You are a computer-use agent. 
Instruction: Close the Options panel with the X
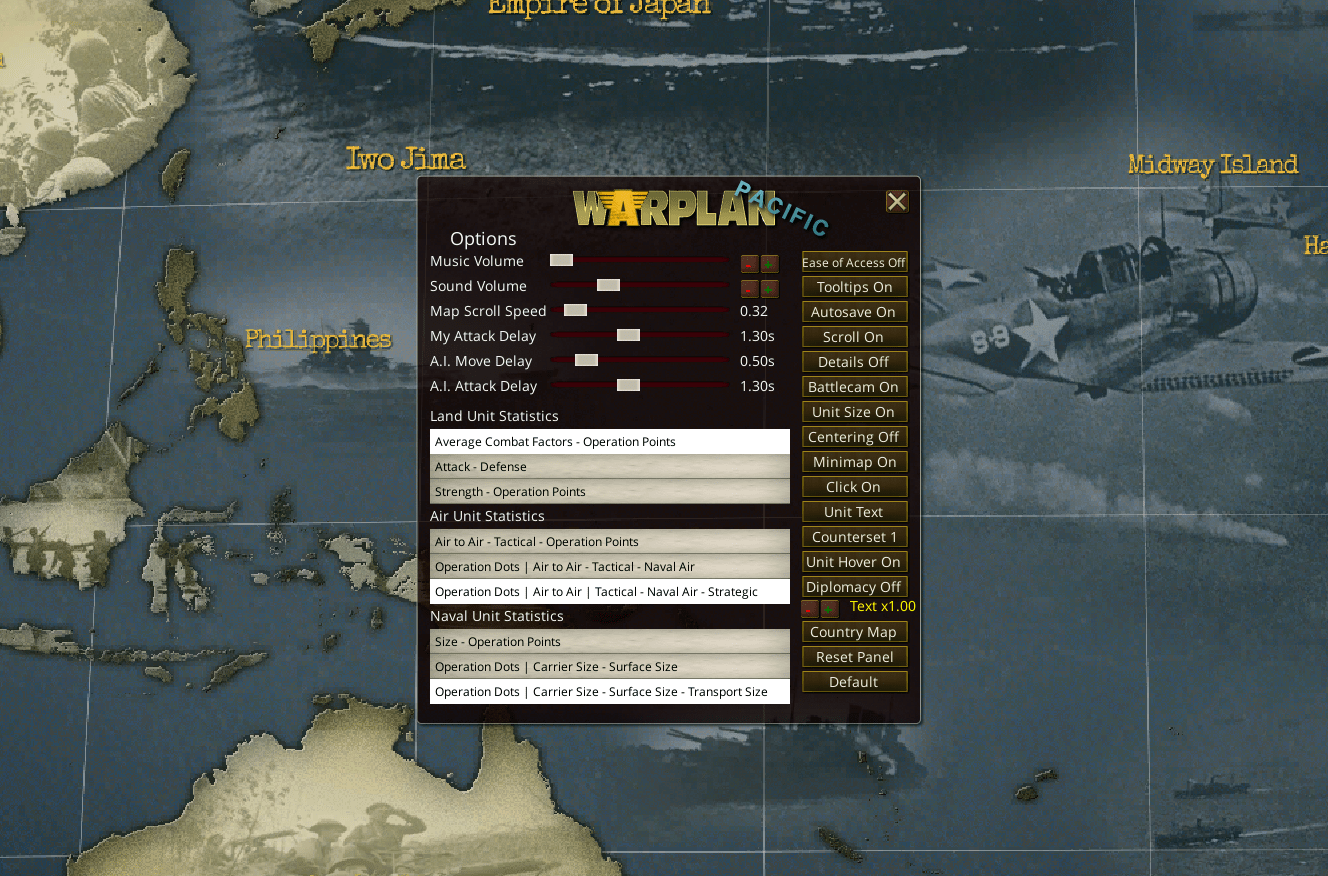(x=897, y=202)
